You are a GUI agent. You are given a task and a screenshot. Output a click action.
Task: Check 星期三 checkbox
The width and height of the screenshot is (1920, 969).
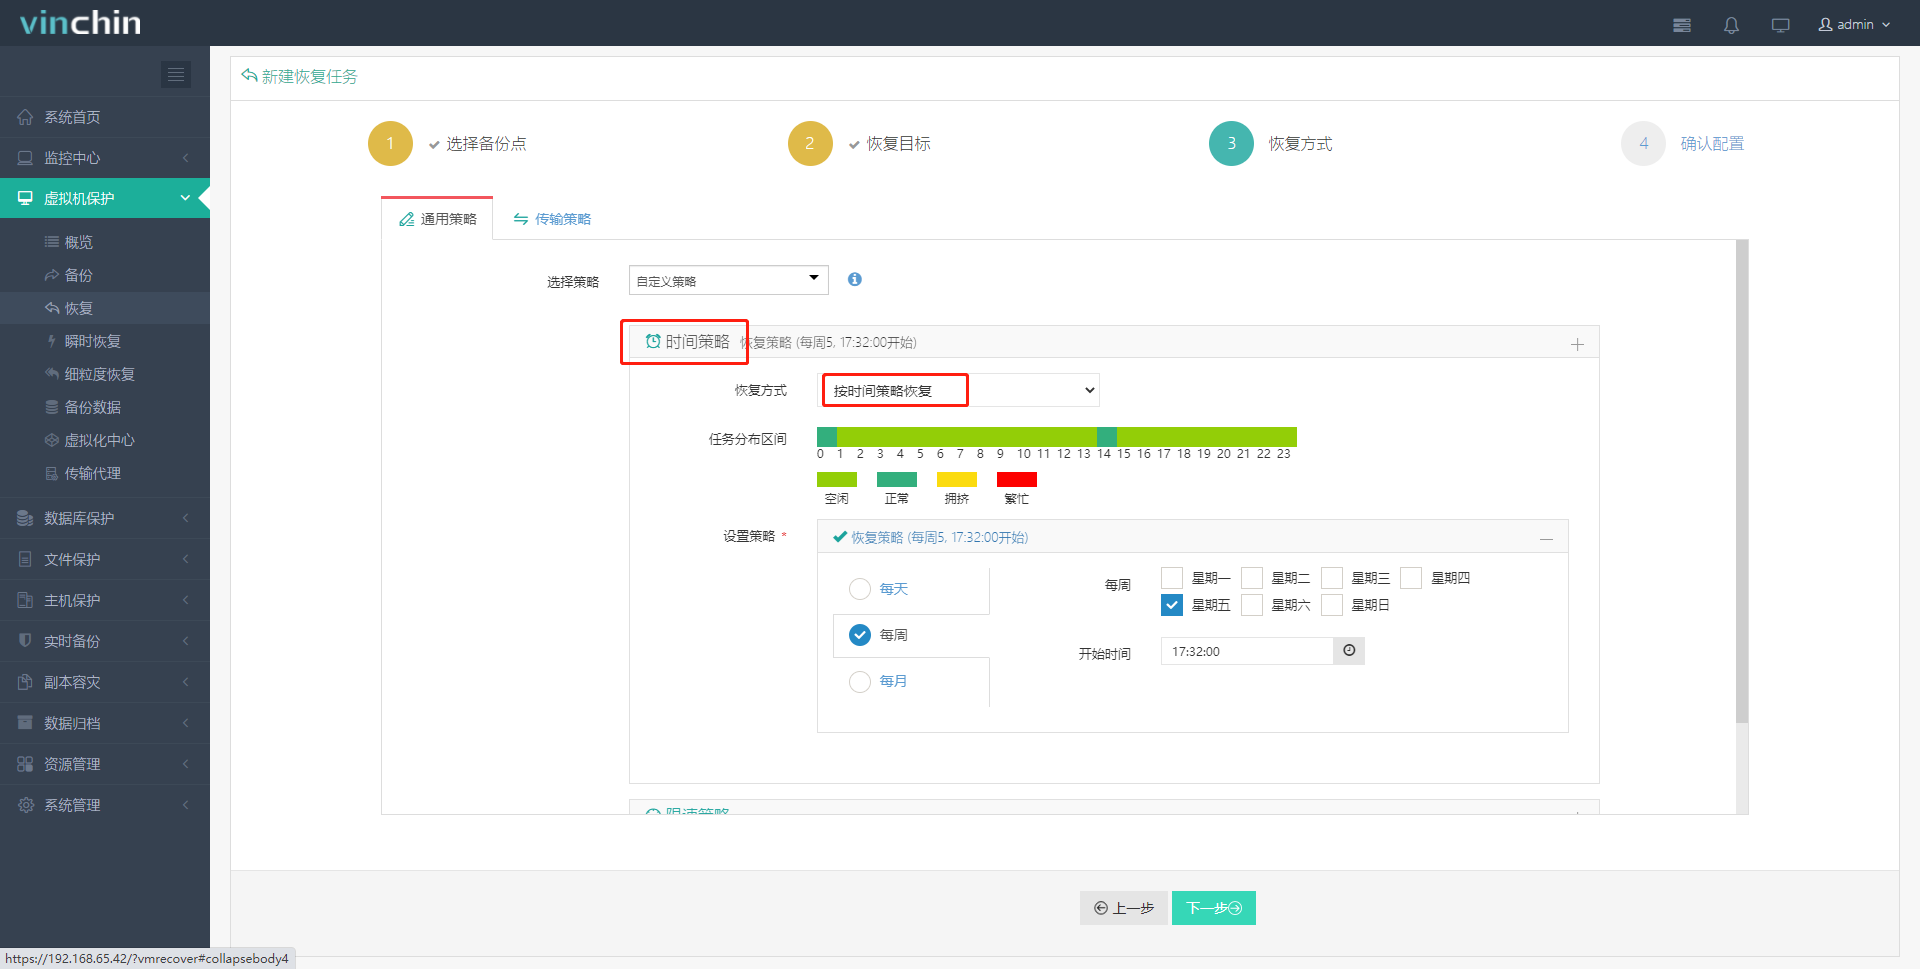coord(1332,577)
